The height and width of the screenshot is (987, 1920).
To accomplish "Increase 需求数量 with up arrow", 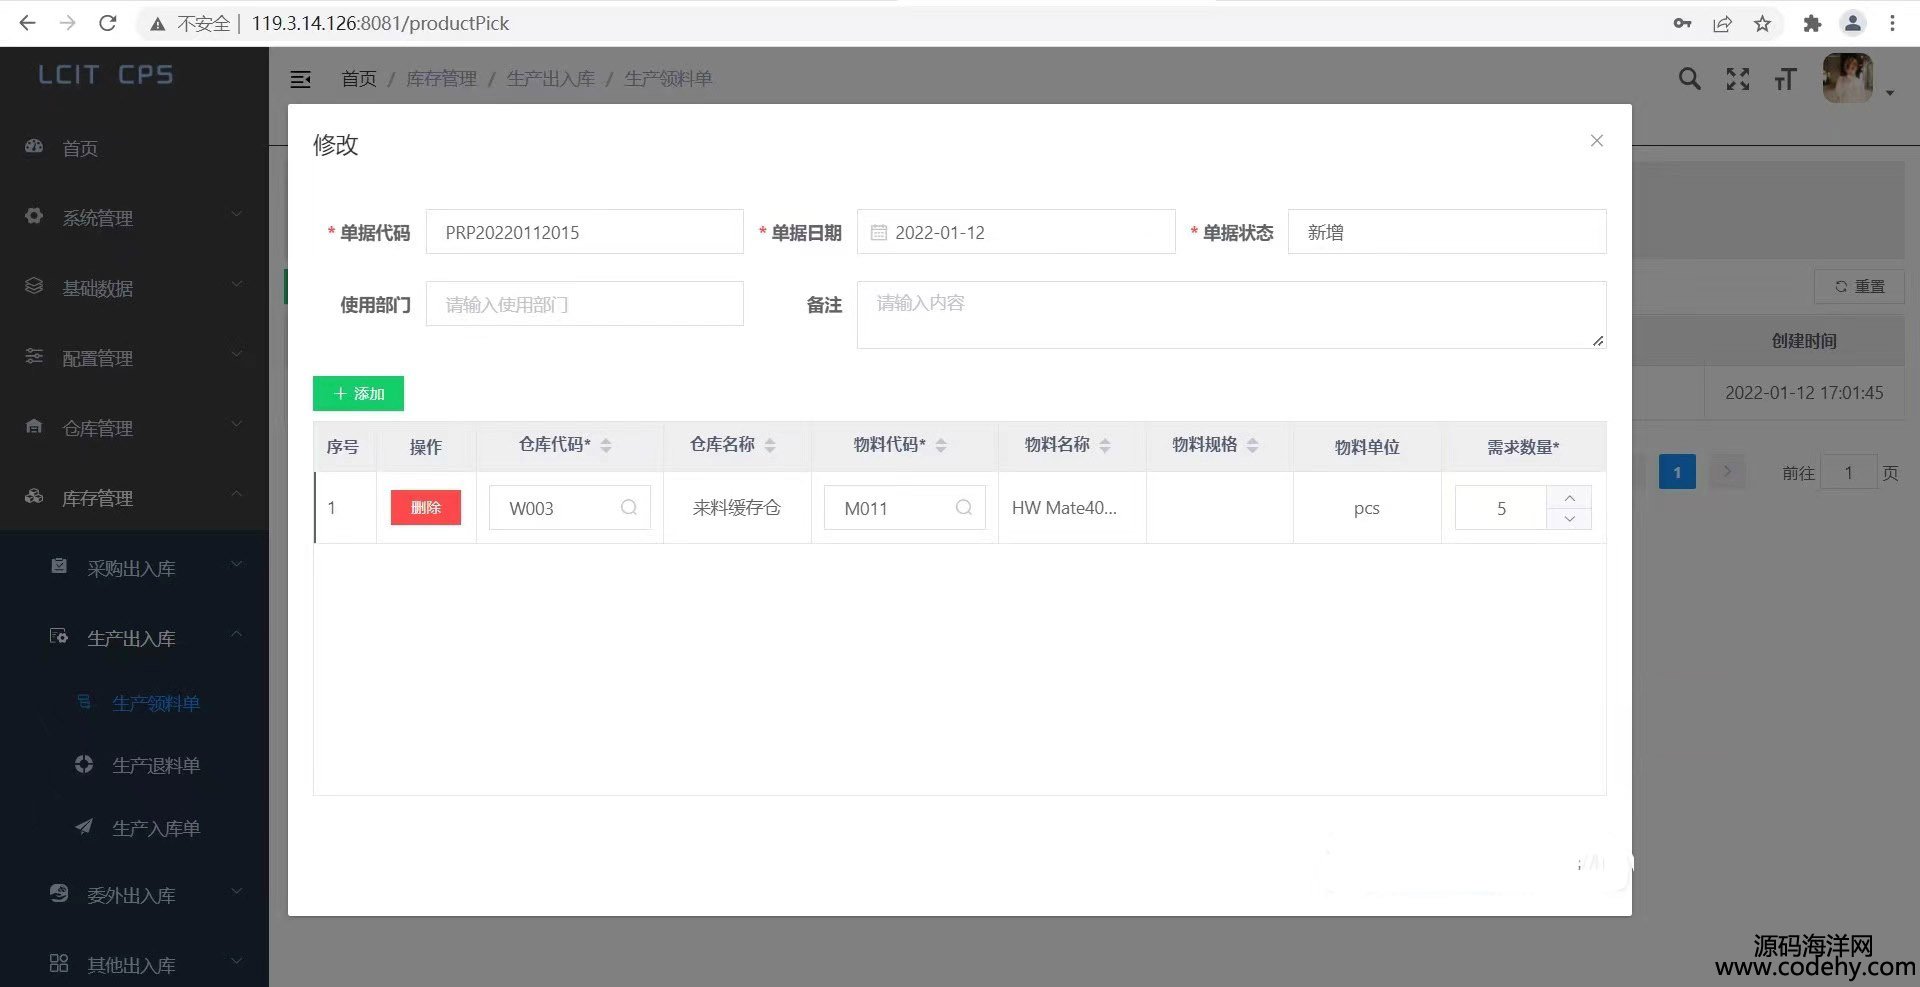I will (1569, 497).
